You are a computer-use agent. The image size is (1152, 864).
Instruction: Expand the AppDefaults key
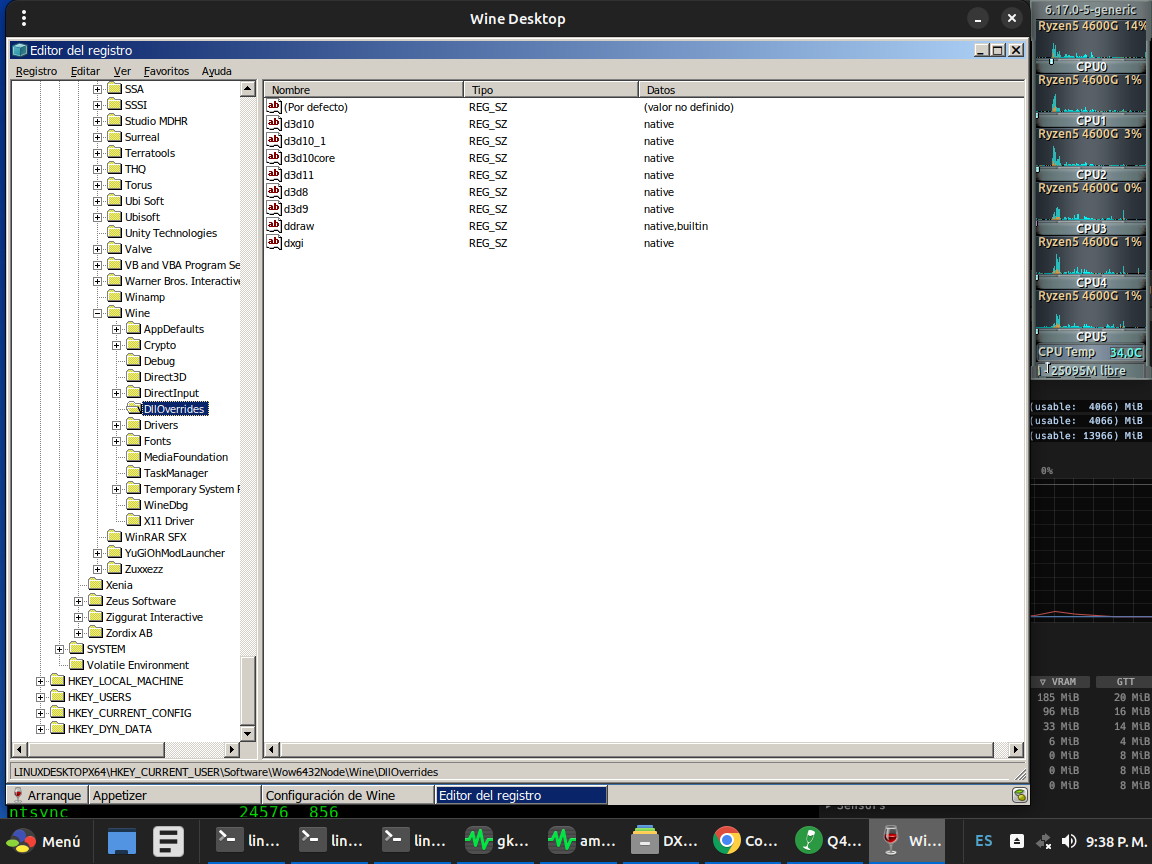[x=116, y=329]
